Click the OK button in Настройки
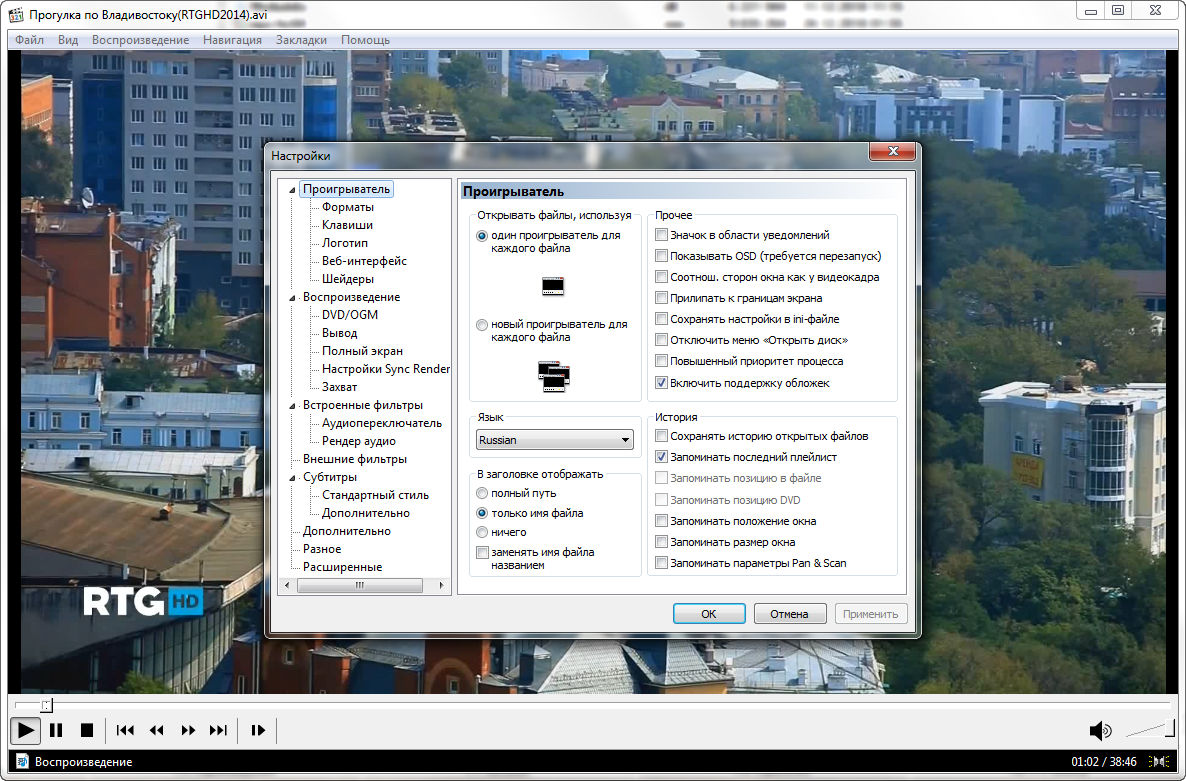1186x781 pixels. coord(708,614)
